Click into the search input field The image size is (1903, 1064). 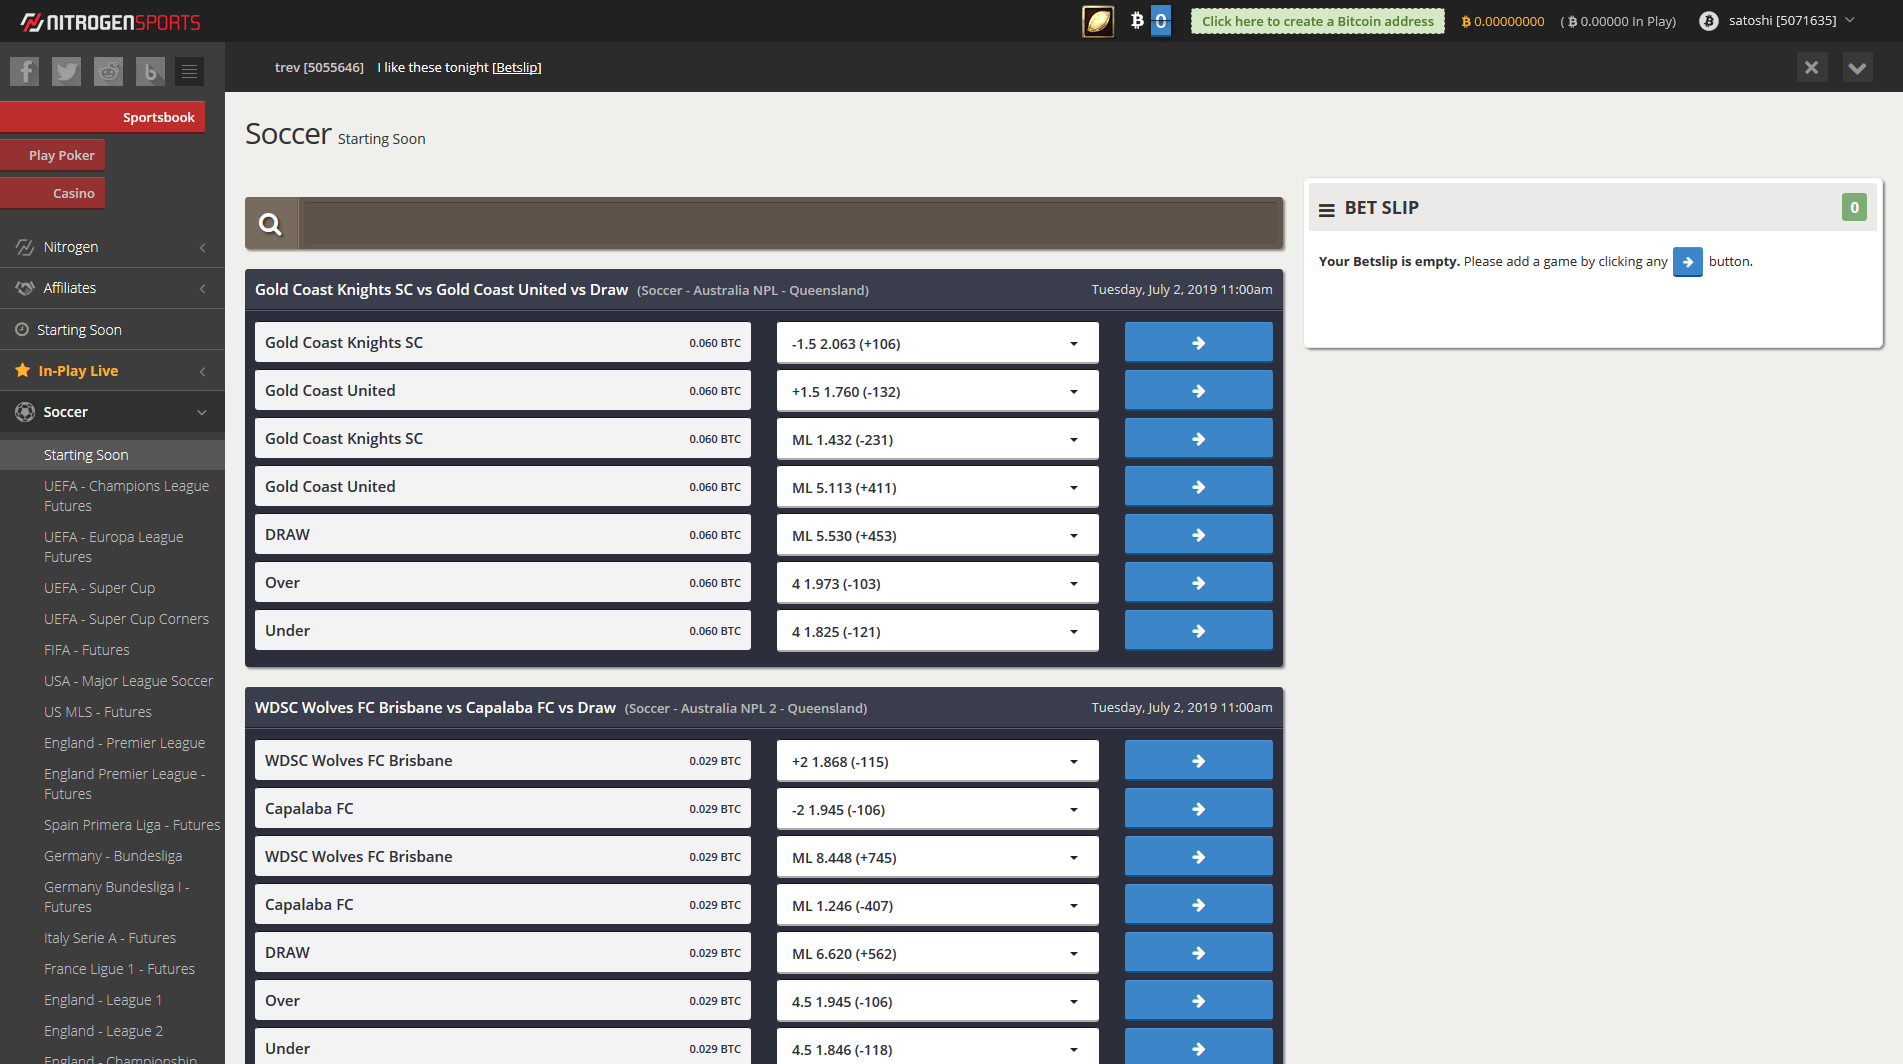(790, 224)
